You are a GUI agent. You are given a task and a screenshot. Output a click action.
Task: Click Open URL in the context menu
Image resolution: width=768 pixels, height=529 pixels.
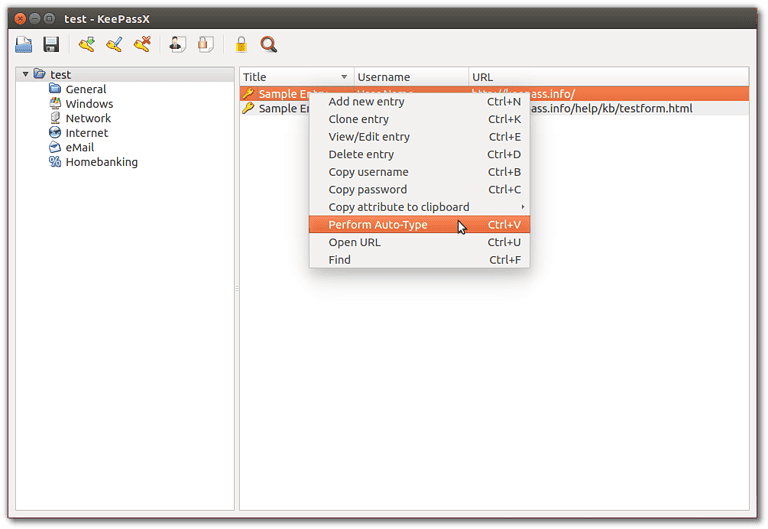click(x=354, y=242)
